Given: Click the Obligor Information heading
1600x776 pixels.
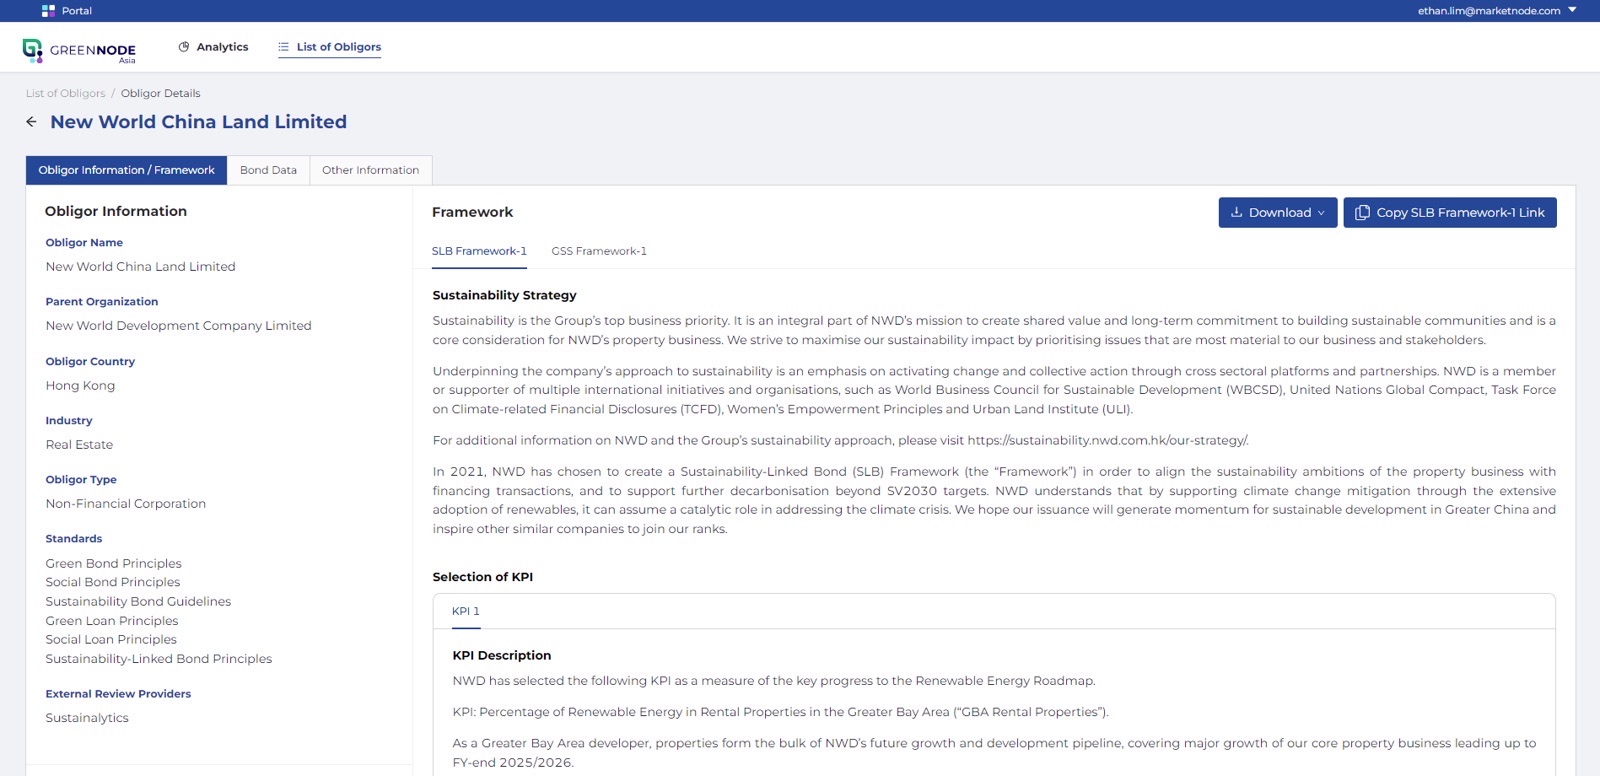Looking at the screenshot, I should coord(116,211).
